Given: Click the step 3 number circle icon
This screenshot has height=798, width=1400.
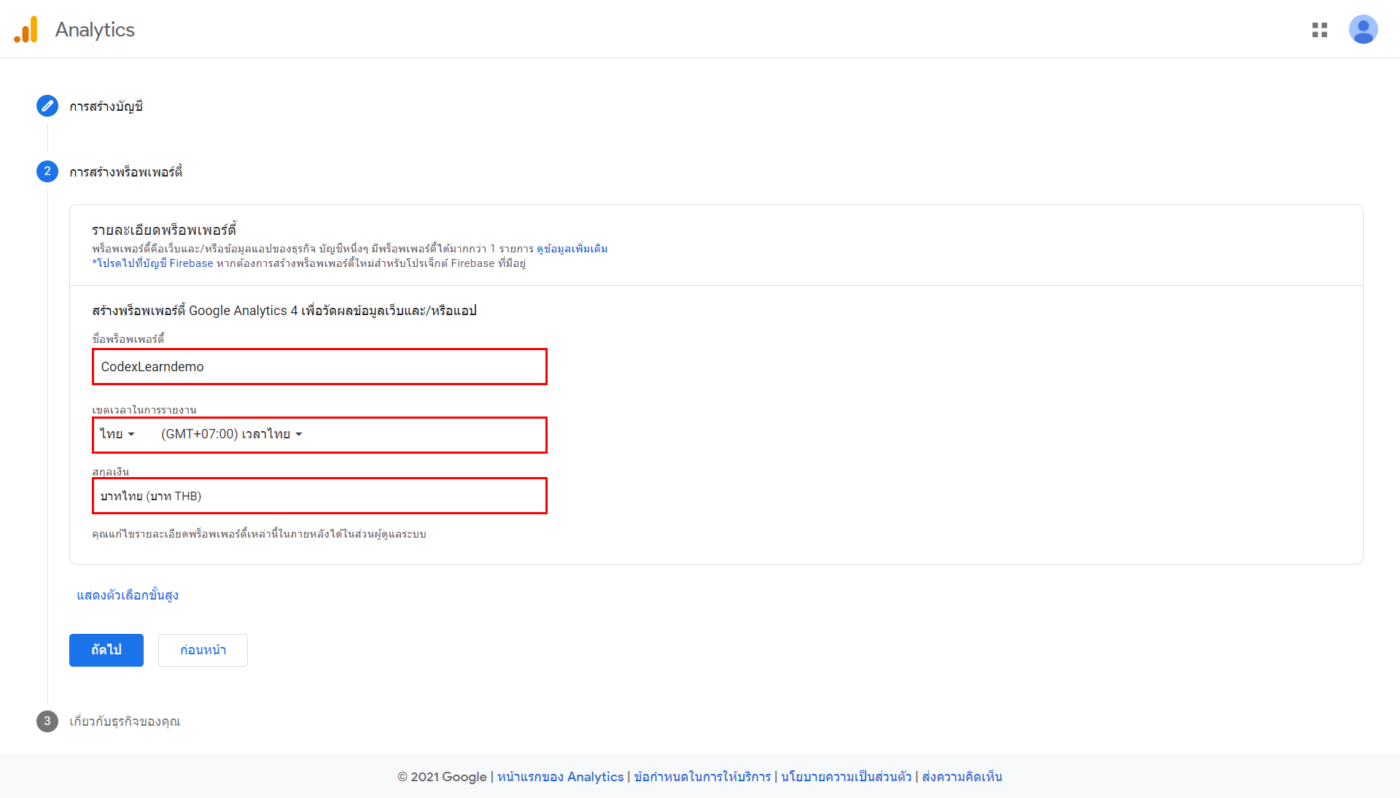Looking at the screenshot, I should tap(47, 721).
